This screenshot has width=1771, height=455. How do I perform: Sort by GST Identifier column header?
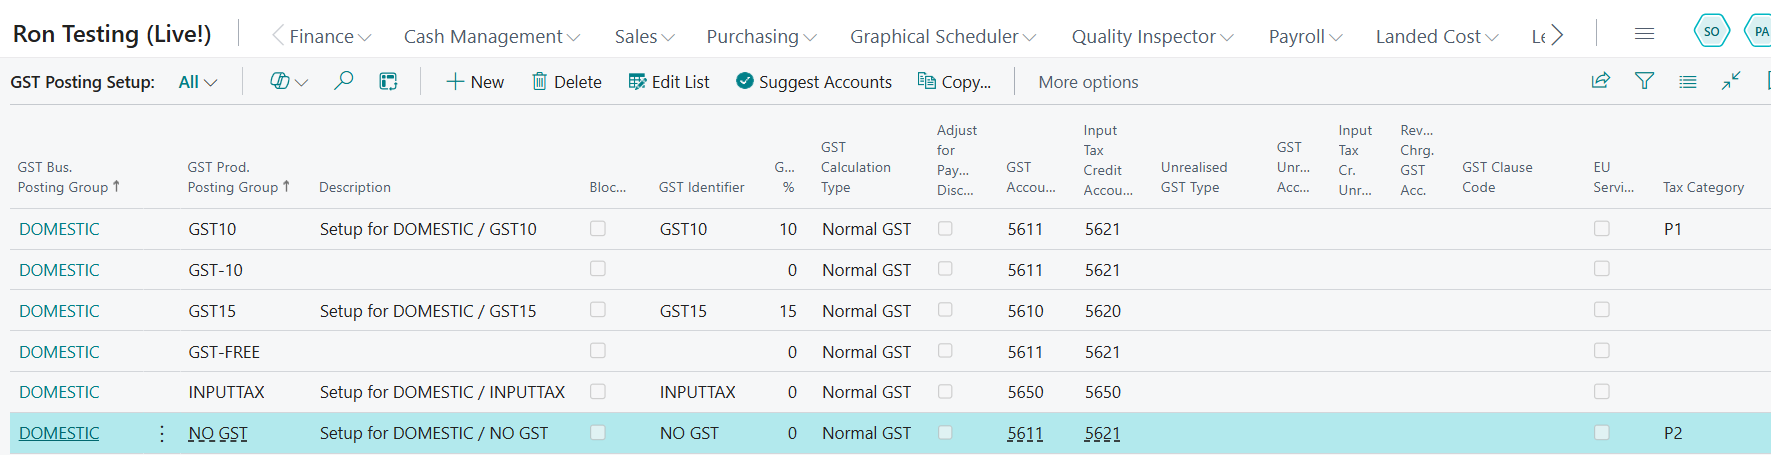tap(701, 187)
